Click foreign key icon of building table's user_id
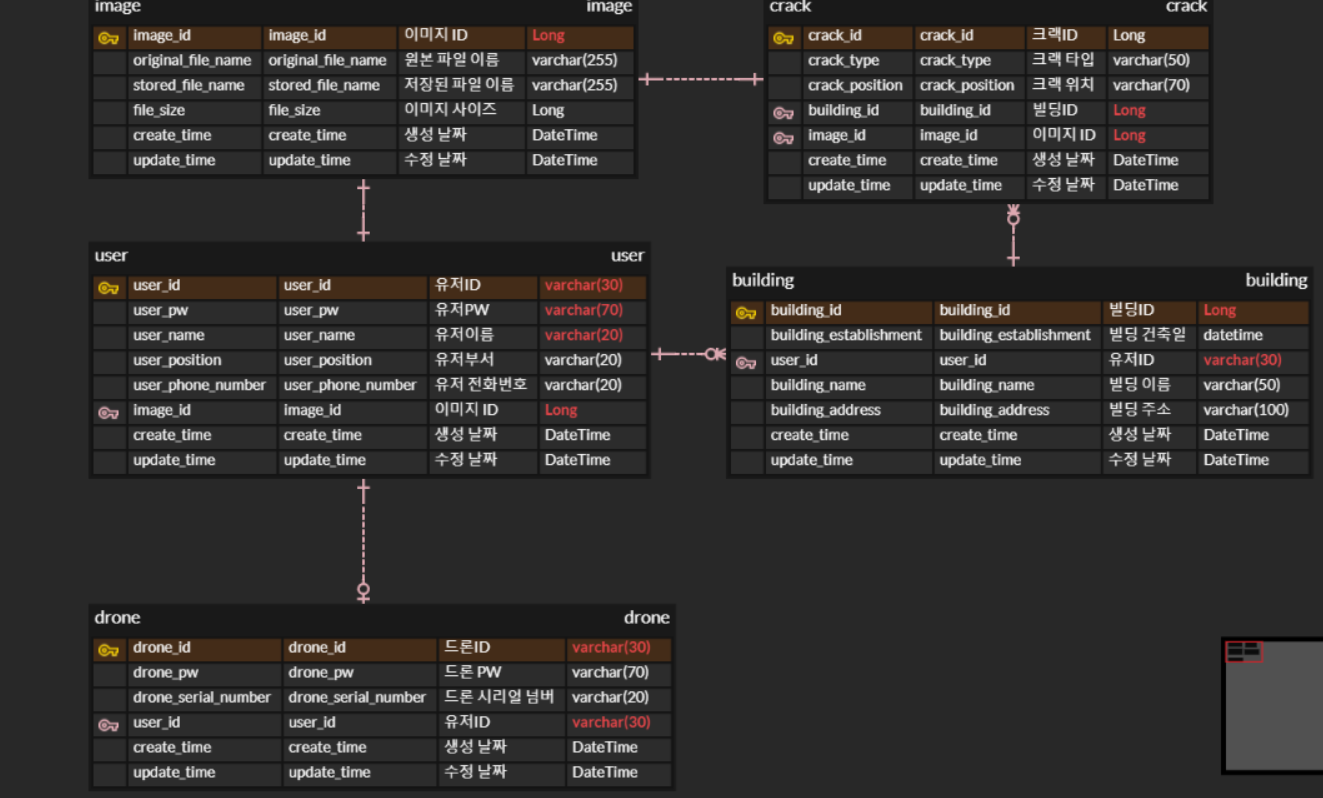The image size is (1323, 798). (746, 363)
